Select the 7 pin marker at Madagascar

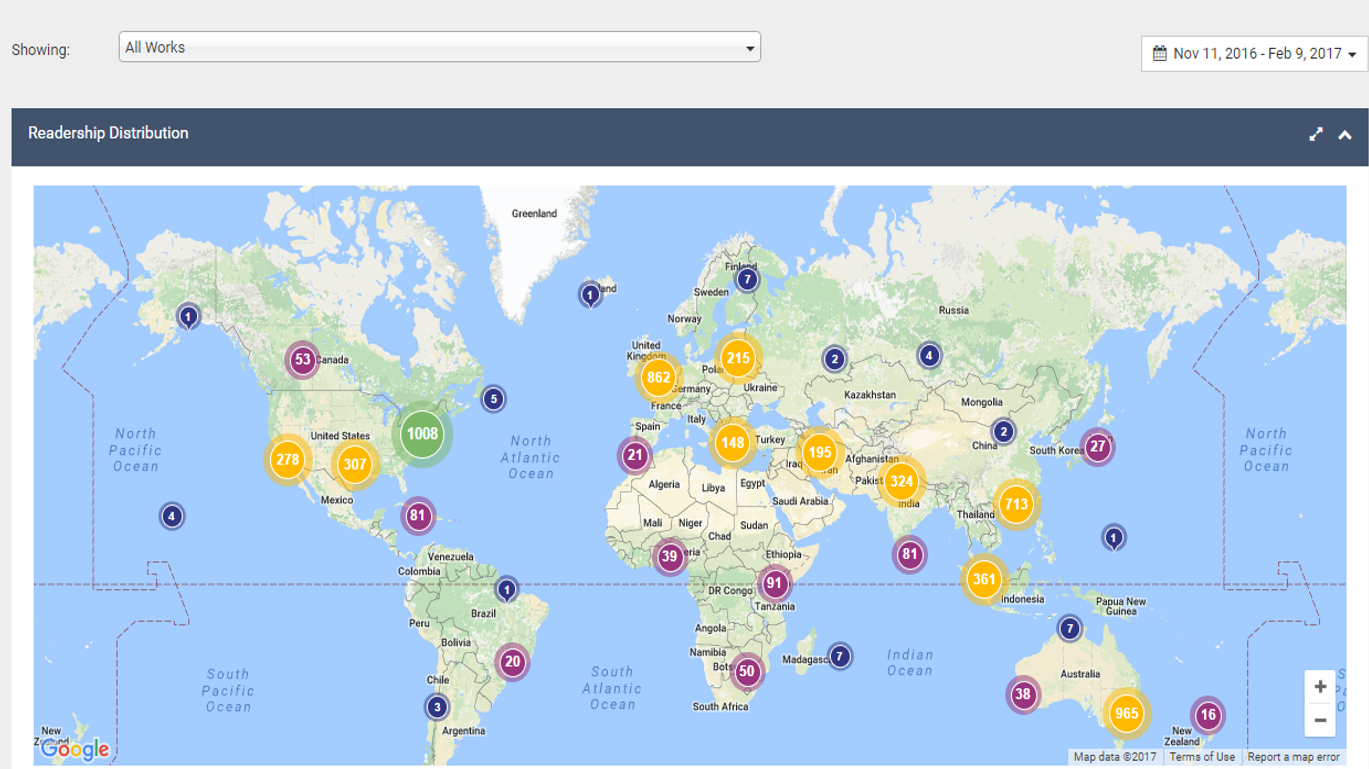point(840,657)
